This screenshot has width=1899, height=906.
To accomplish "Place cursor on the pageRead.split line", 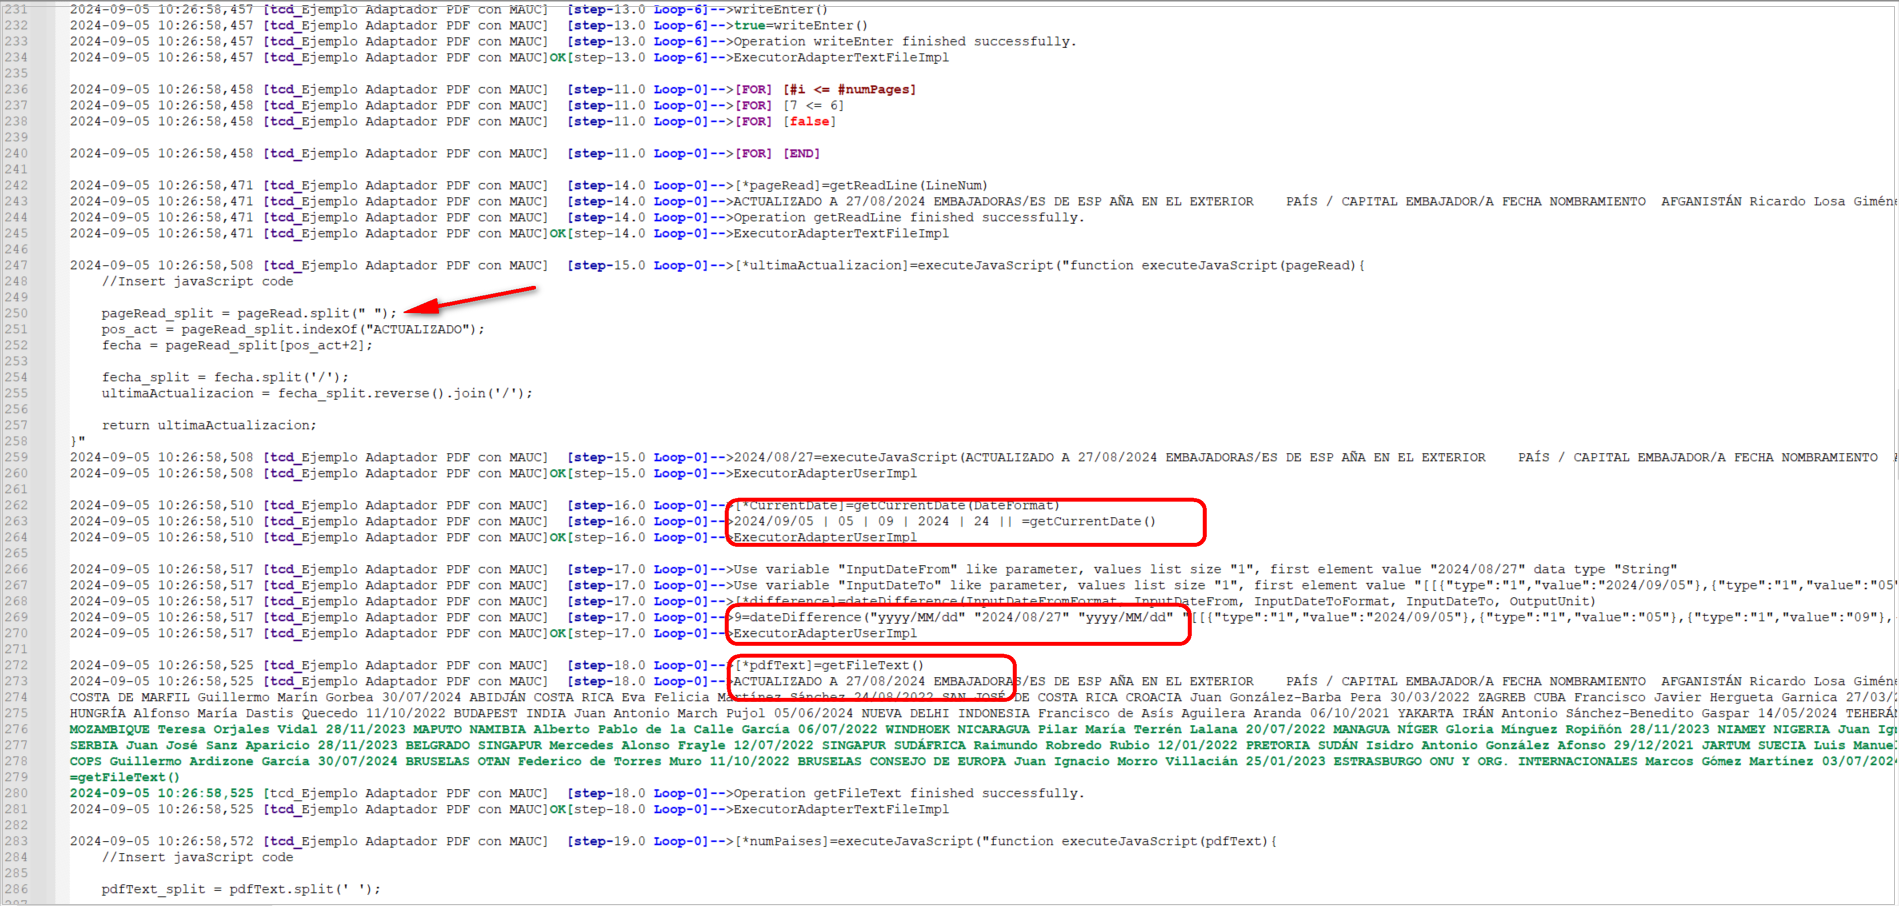I will (248, 313).
